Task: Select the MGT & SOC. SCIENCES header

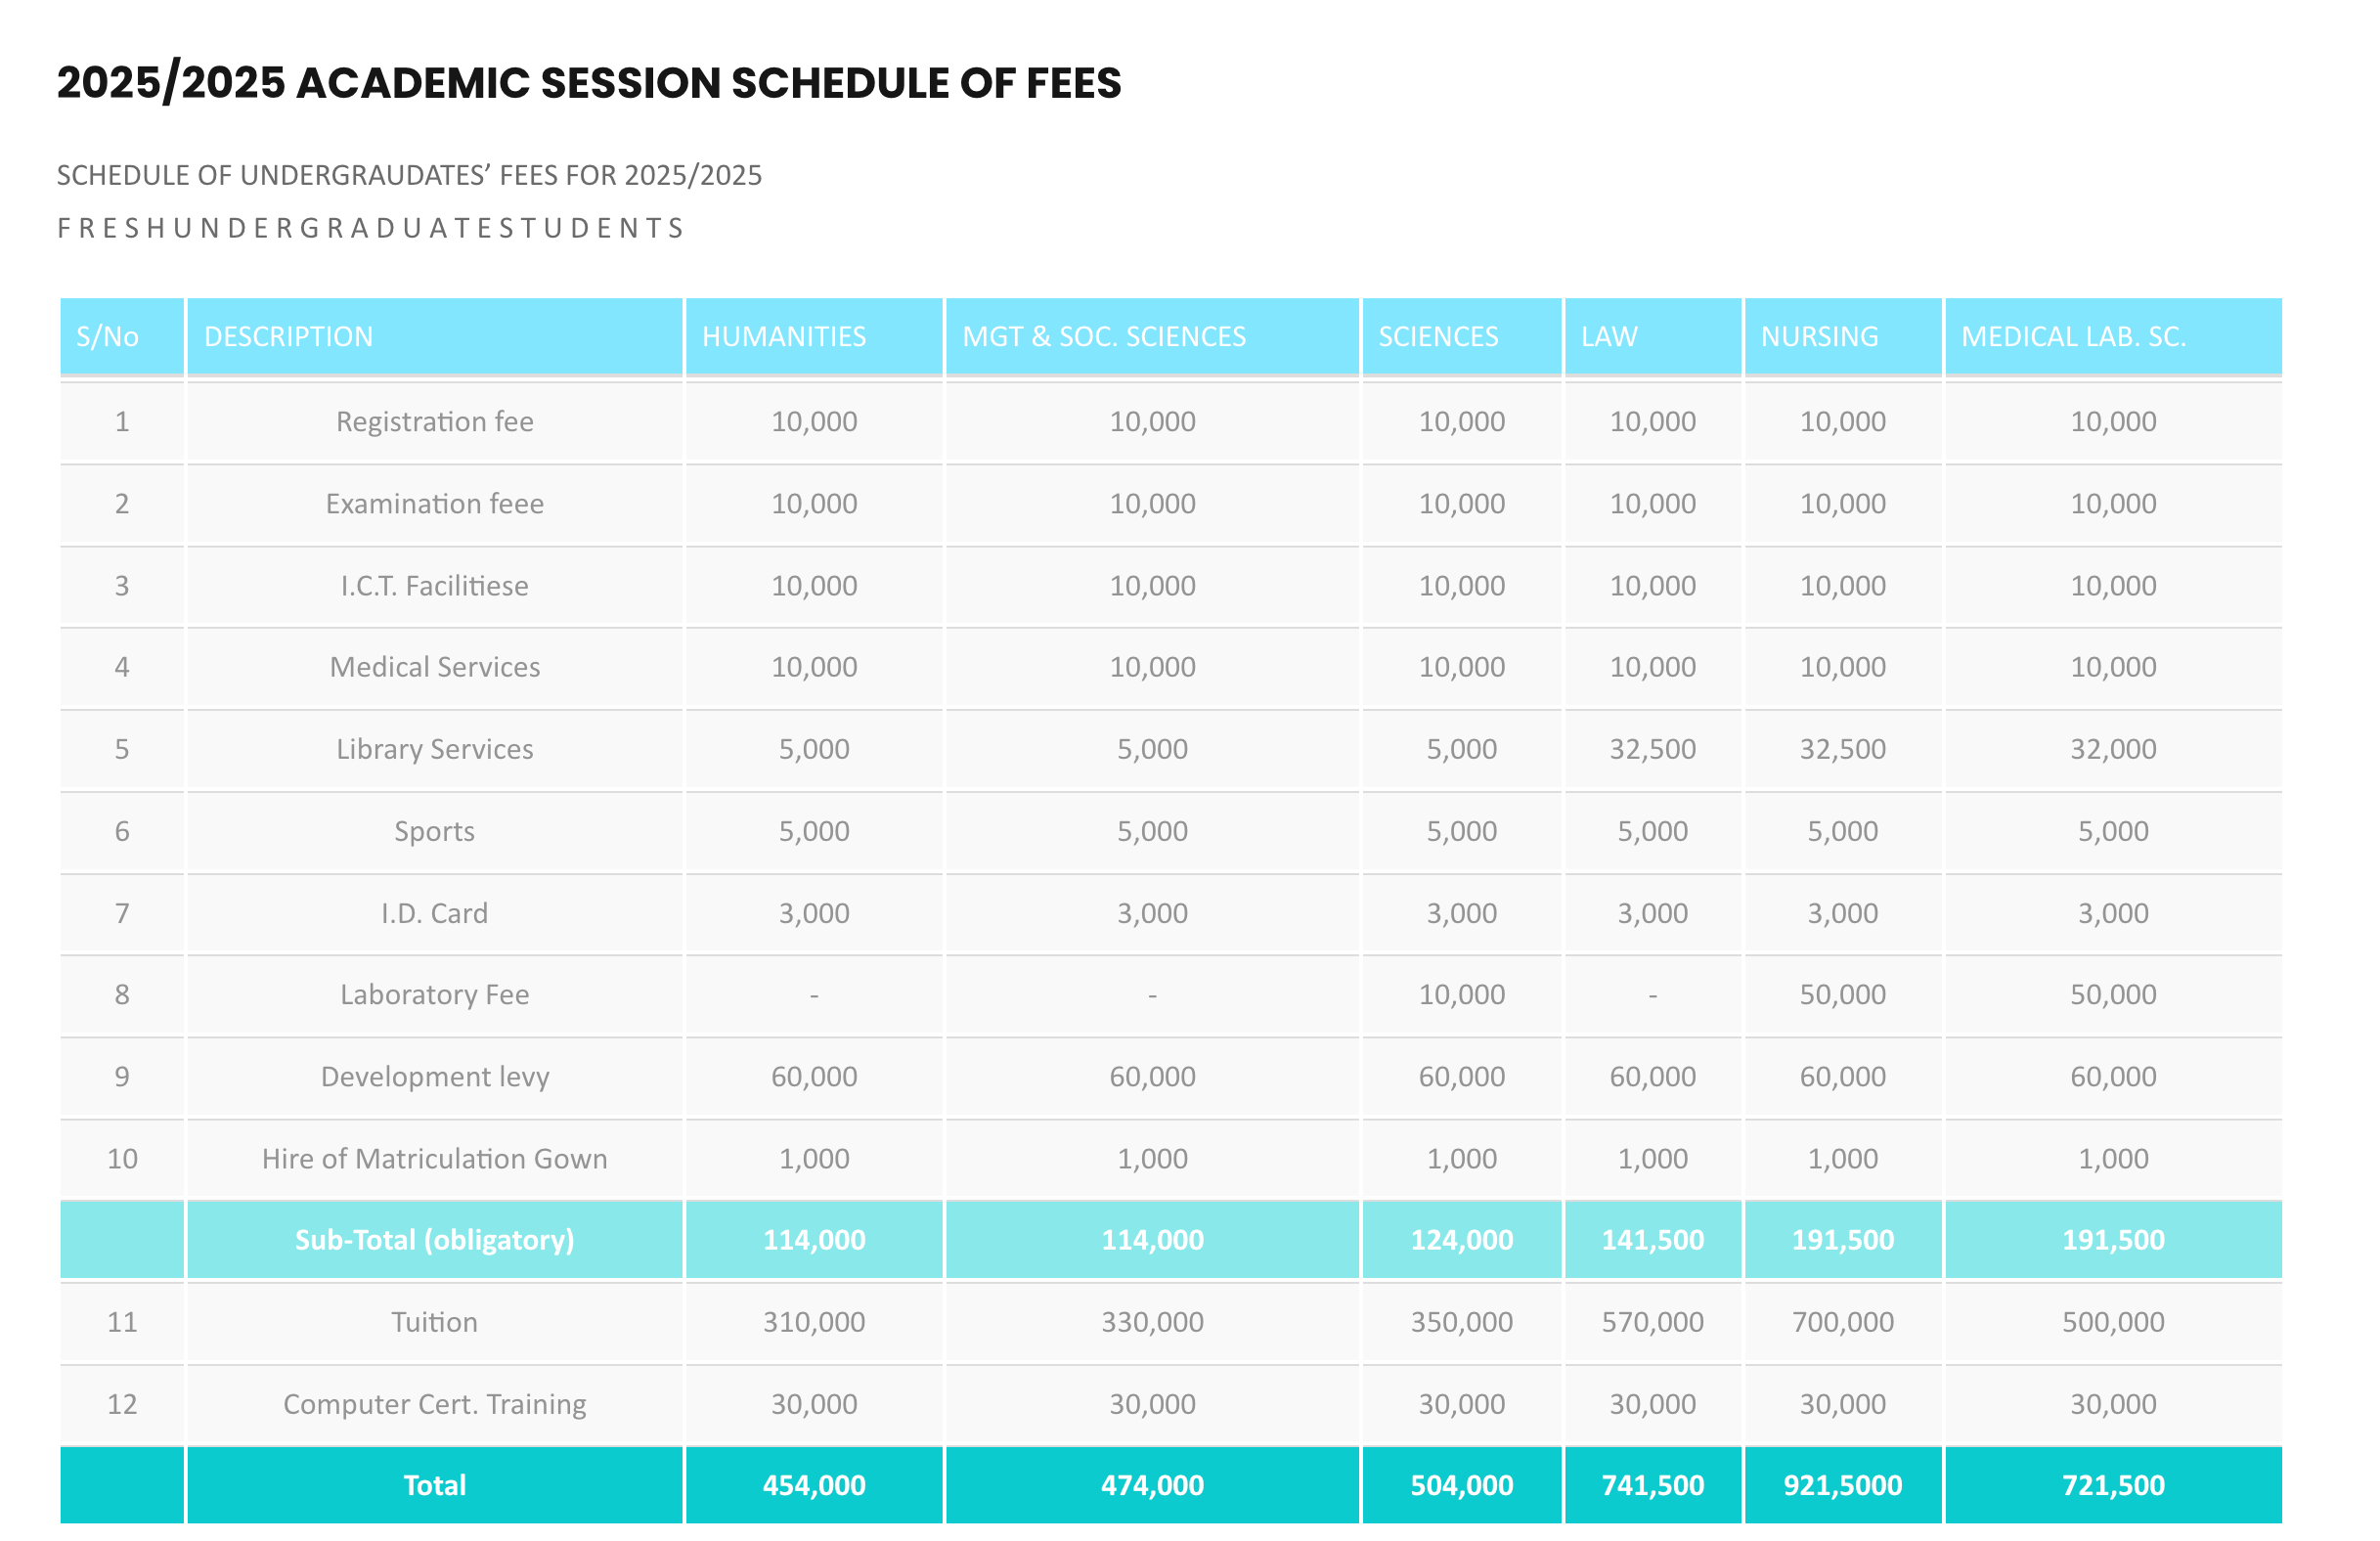Action: pos(1152,336)
